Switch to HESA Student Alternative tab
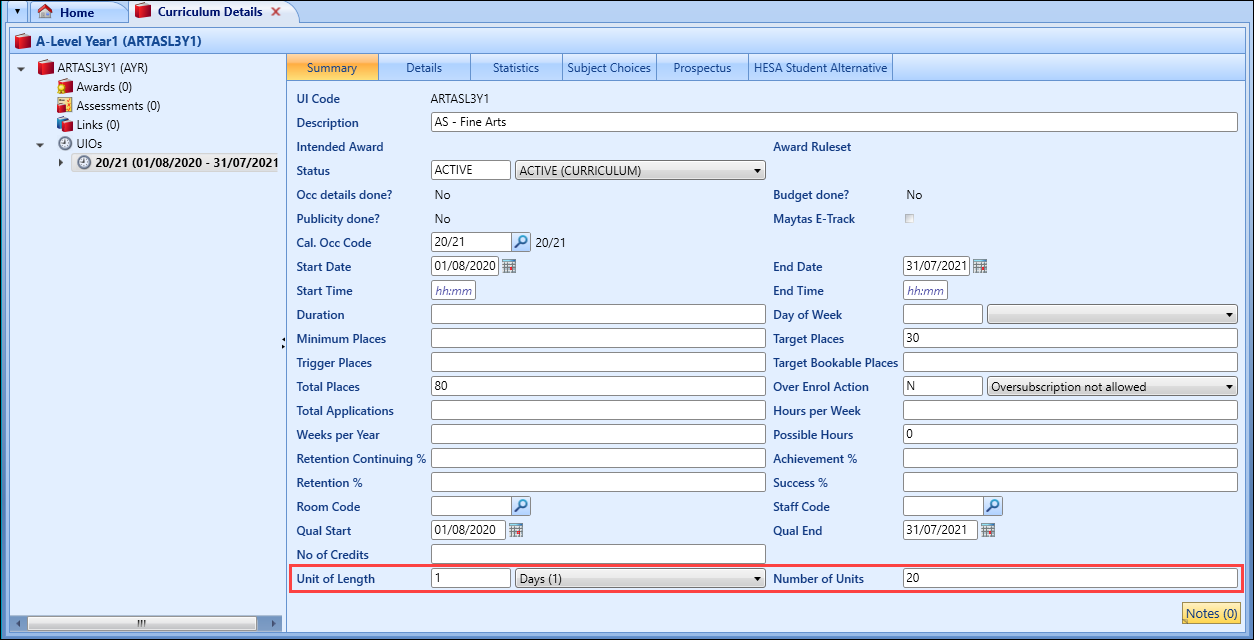Viewport: 1254px width, 640px height. (820, 68)
